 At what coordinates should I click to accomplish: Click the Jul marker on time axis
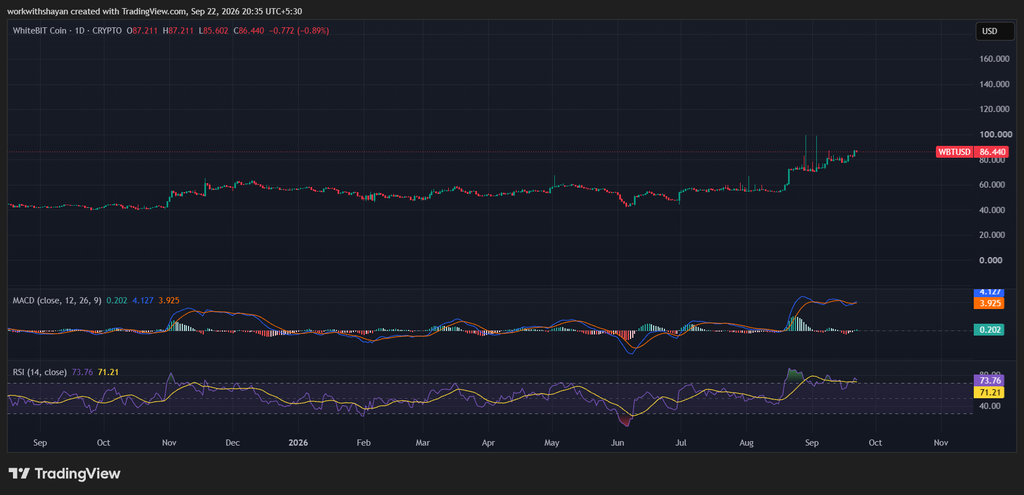[680, 443]
